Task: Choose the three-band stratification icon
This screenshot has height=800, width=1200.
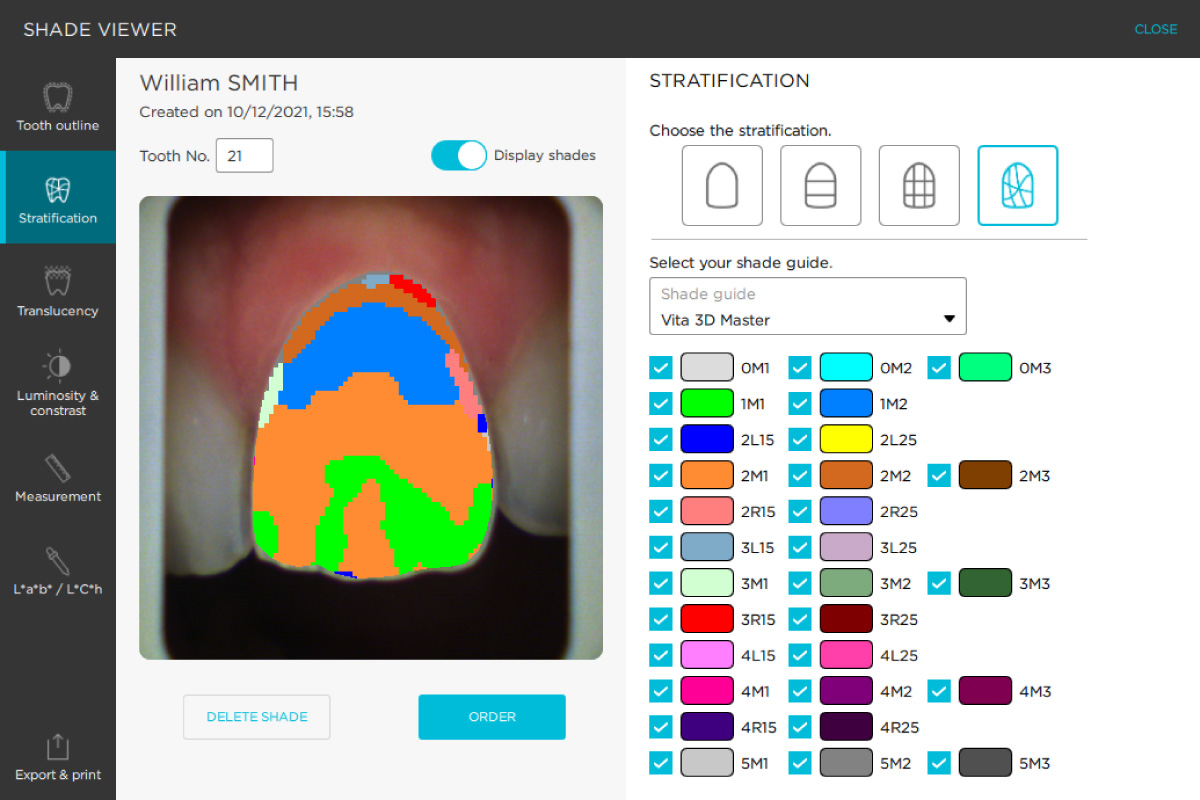Action: click(x=820, y=186)
